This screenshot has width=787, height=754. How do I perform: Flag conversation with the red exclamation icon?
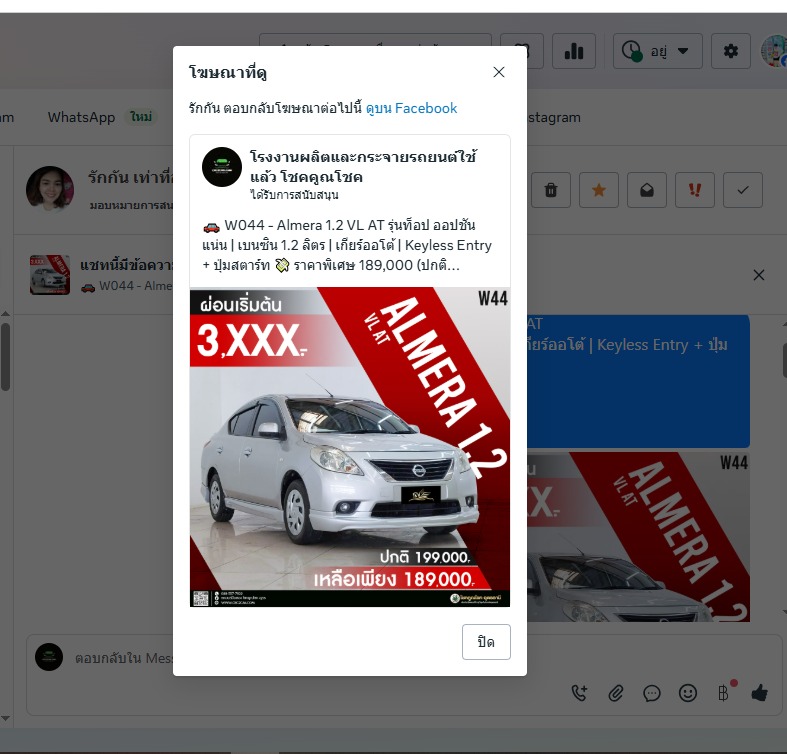click(695, 190)
